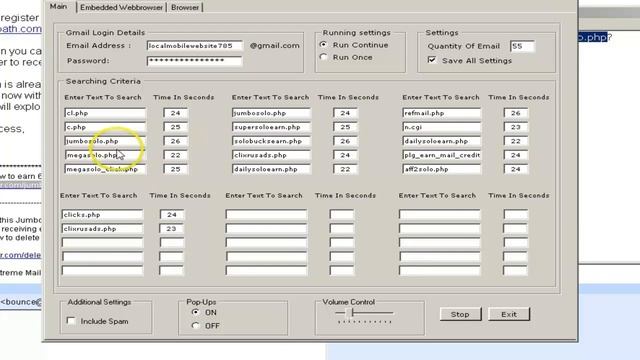Click the time field beside cl.php
The height and width of the screenshot is (360, 640).
pyautogui.click(x=176, y=113)
